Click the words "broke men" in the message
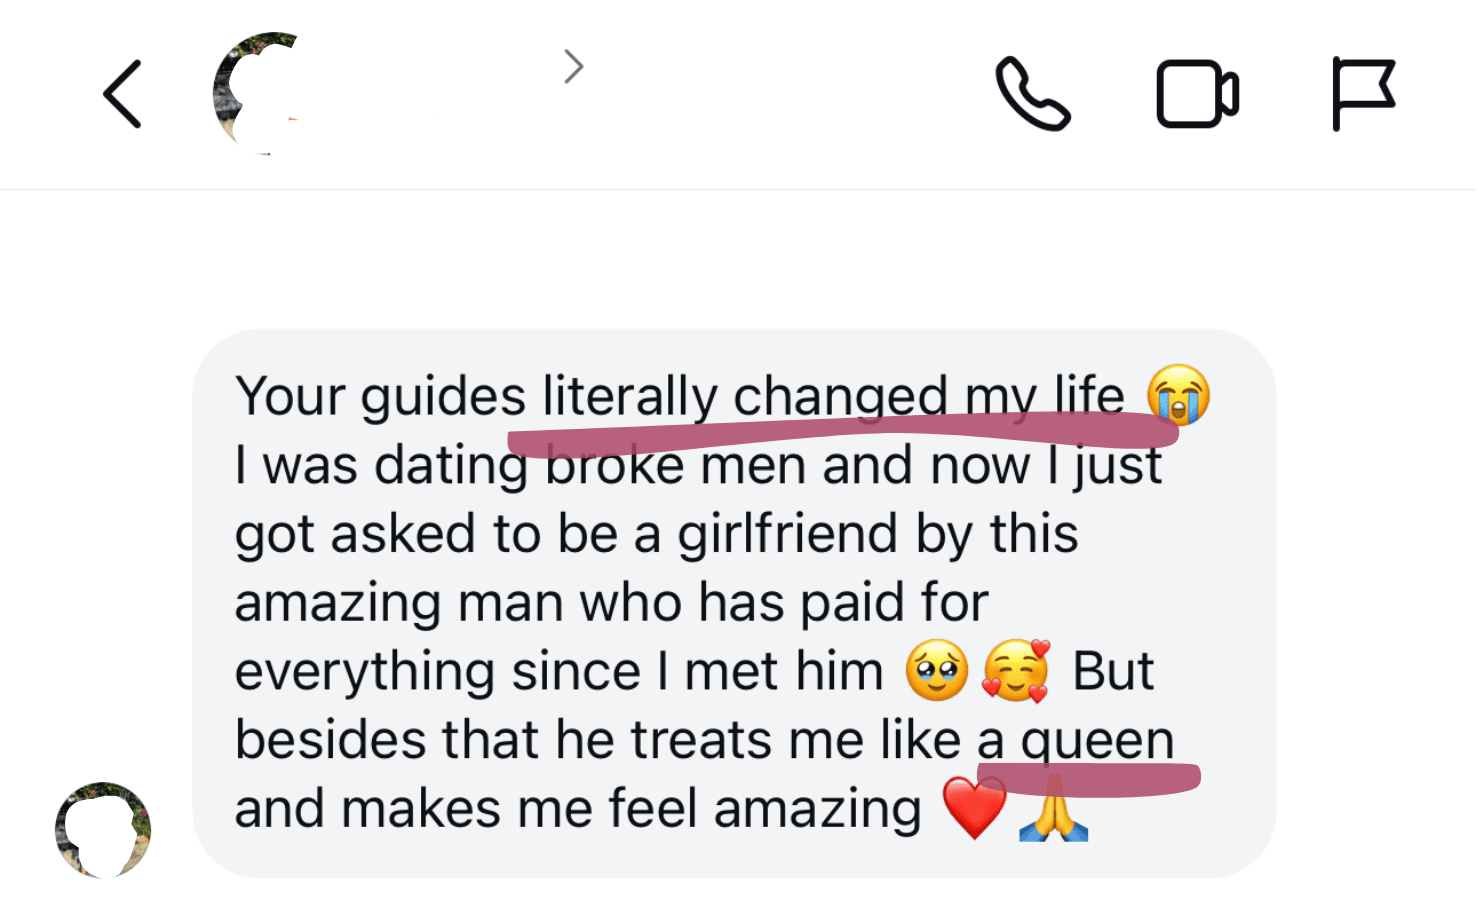The height and width of the screenshot is (910, 1478). point(614,466)
